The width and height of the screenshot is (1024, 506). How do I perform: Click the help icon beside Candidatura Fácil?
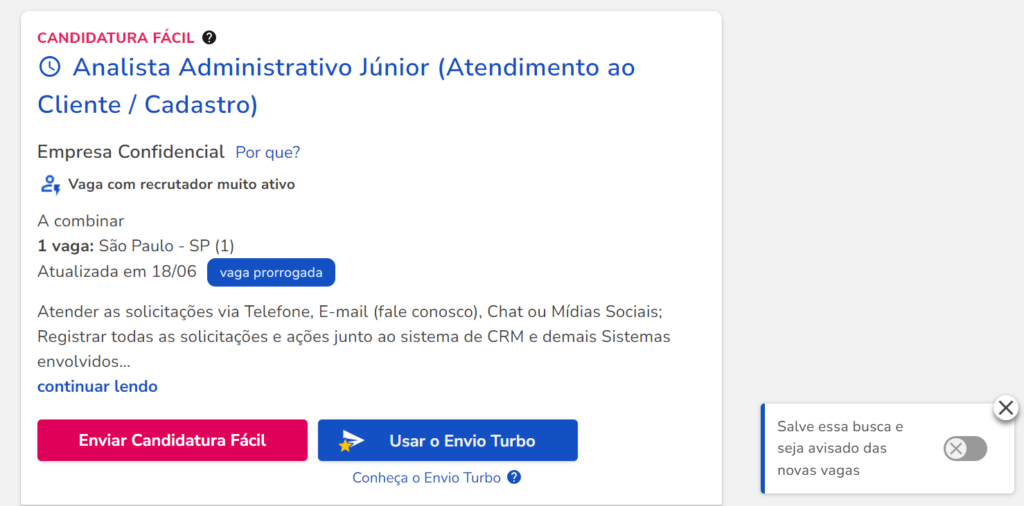pyautogui.click(x=209, y=37)
